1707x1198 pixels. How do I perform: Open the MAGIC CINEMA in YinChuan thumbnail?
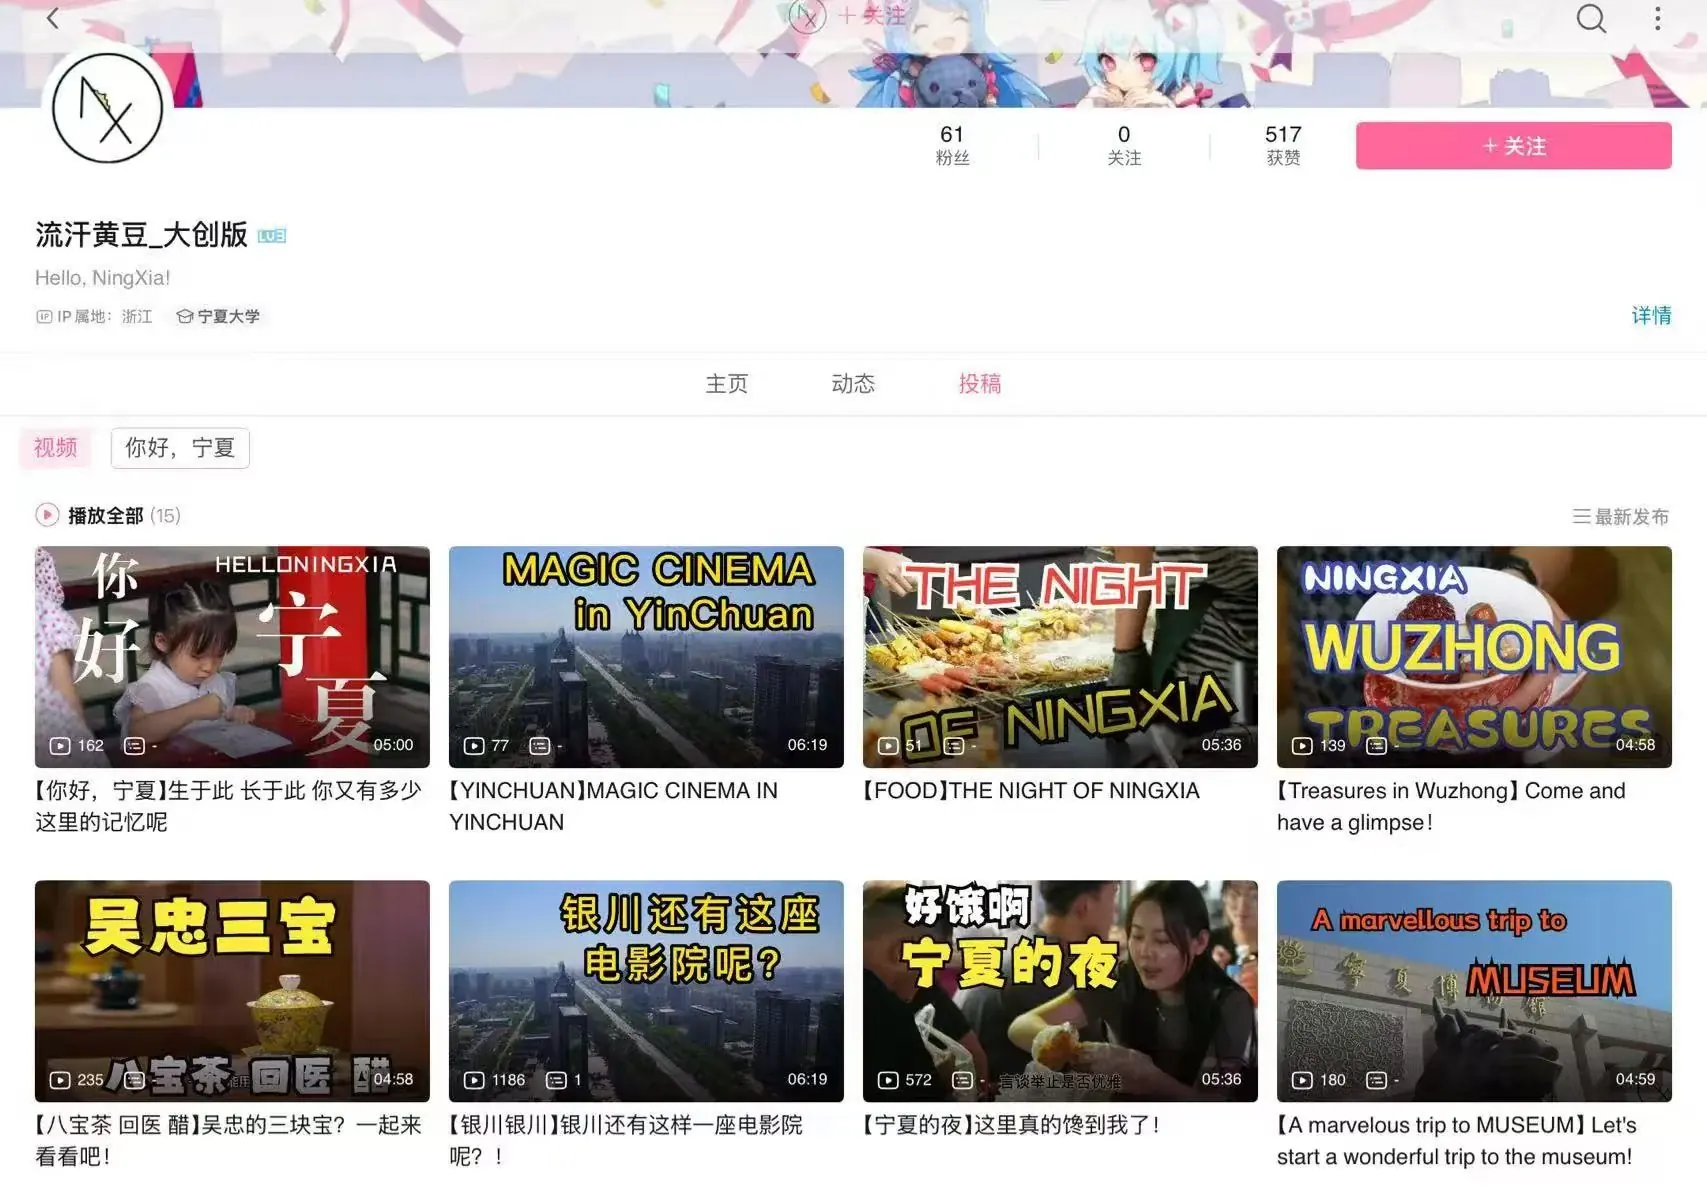click(x=646, y=657)
